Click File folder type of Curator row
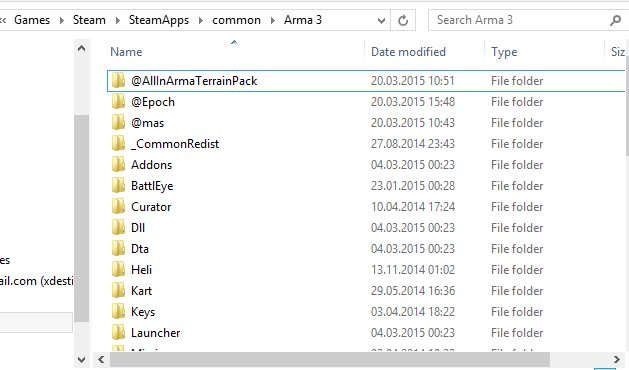This screenshot has width=629, height=370. 517,207
